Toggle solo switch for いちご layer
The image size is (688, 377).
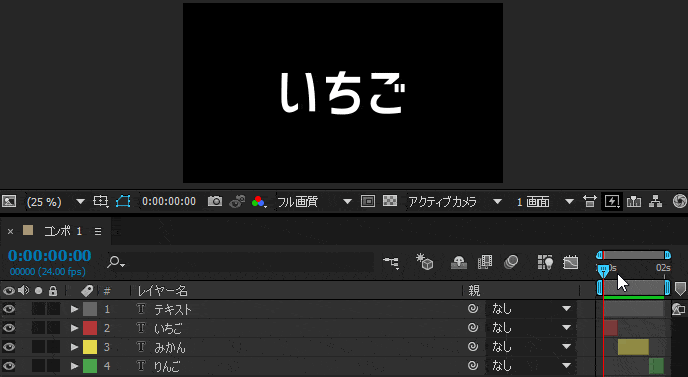click(x=39, y=328)
